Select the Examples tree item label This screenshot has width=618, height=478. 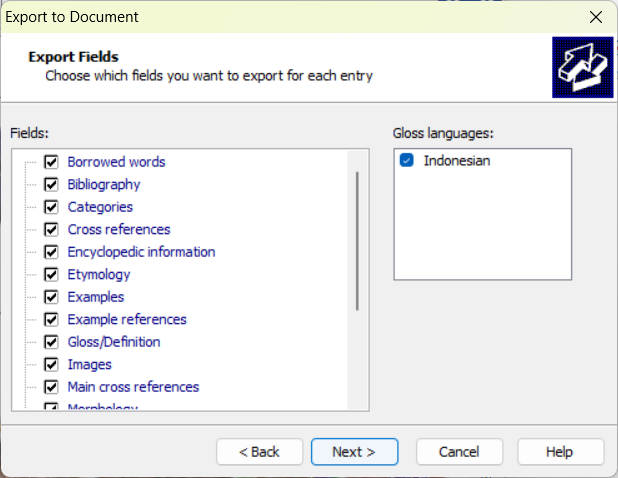coord(96,297)
